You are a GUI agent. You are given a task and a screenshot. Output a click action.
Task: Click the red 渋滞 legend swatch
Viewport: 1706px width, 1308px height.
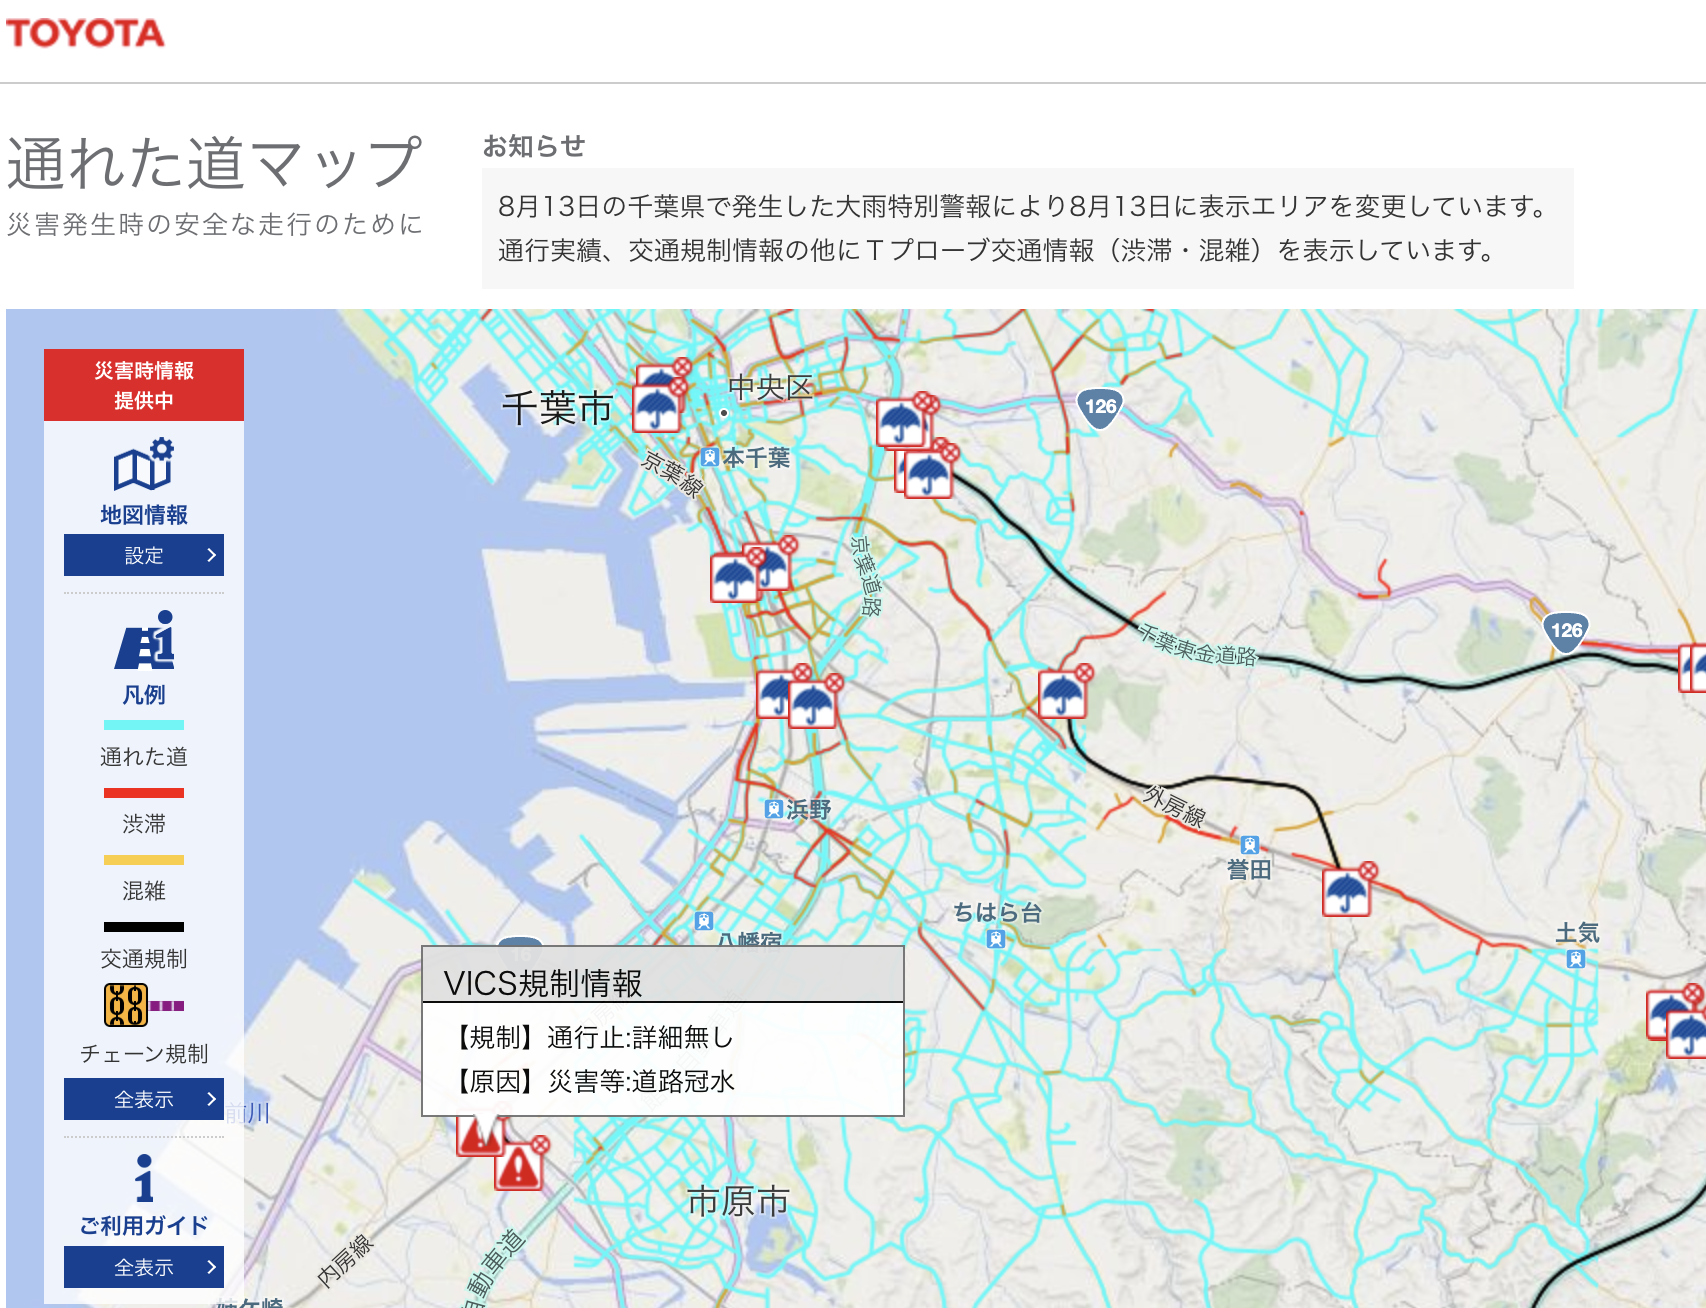pos(144,793)
